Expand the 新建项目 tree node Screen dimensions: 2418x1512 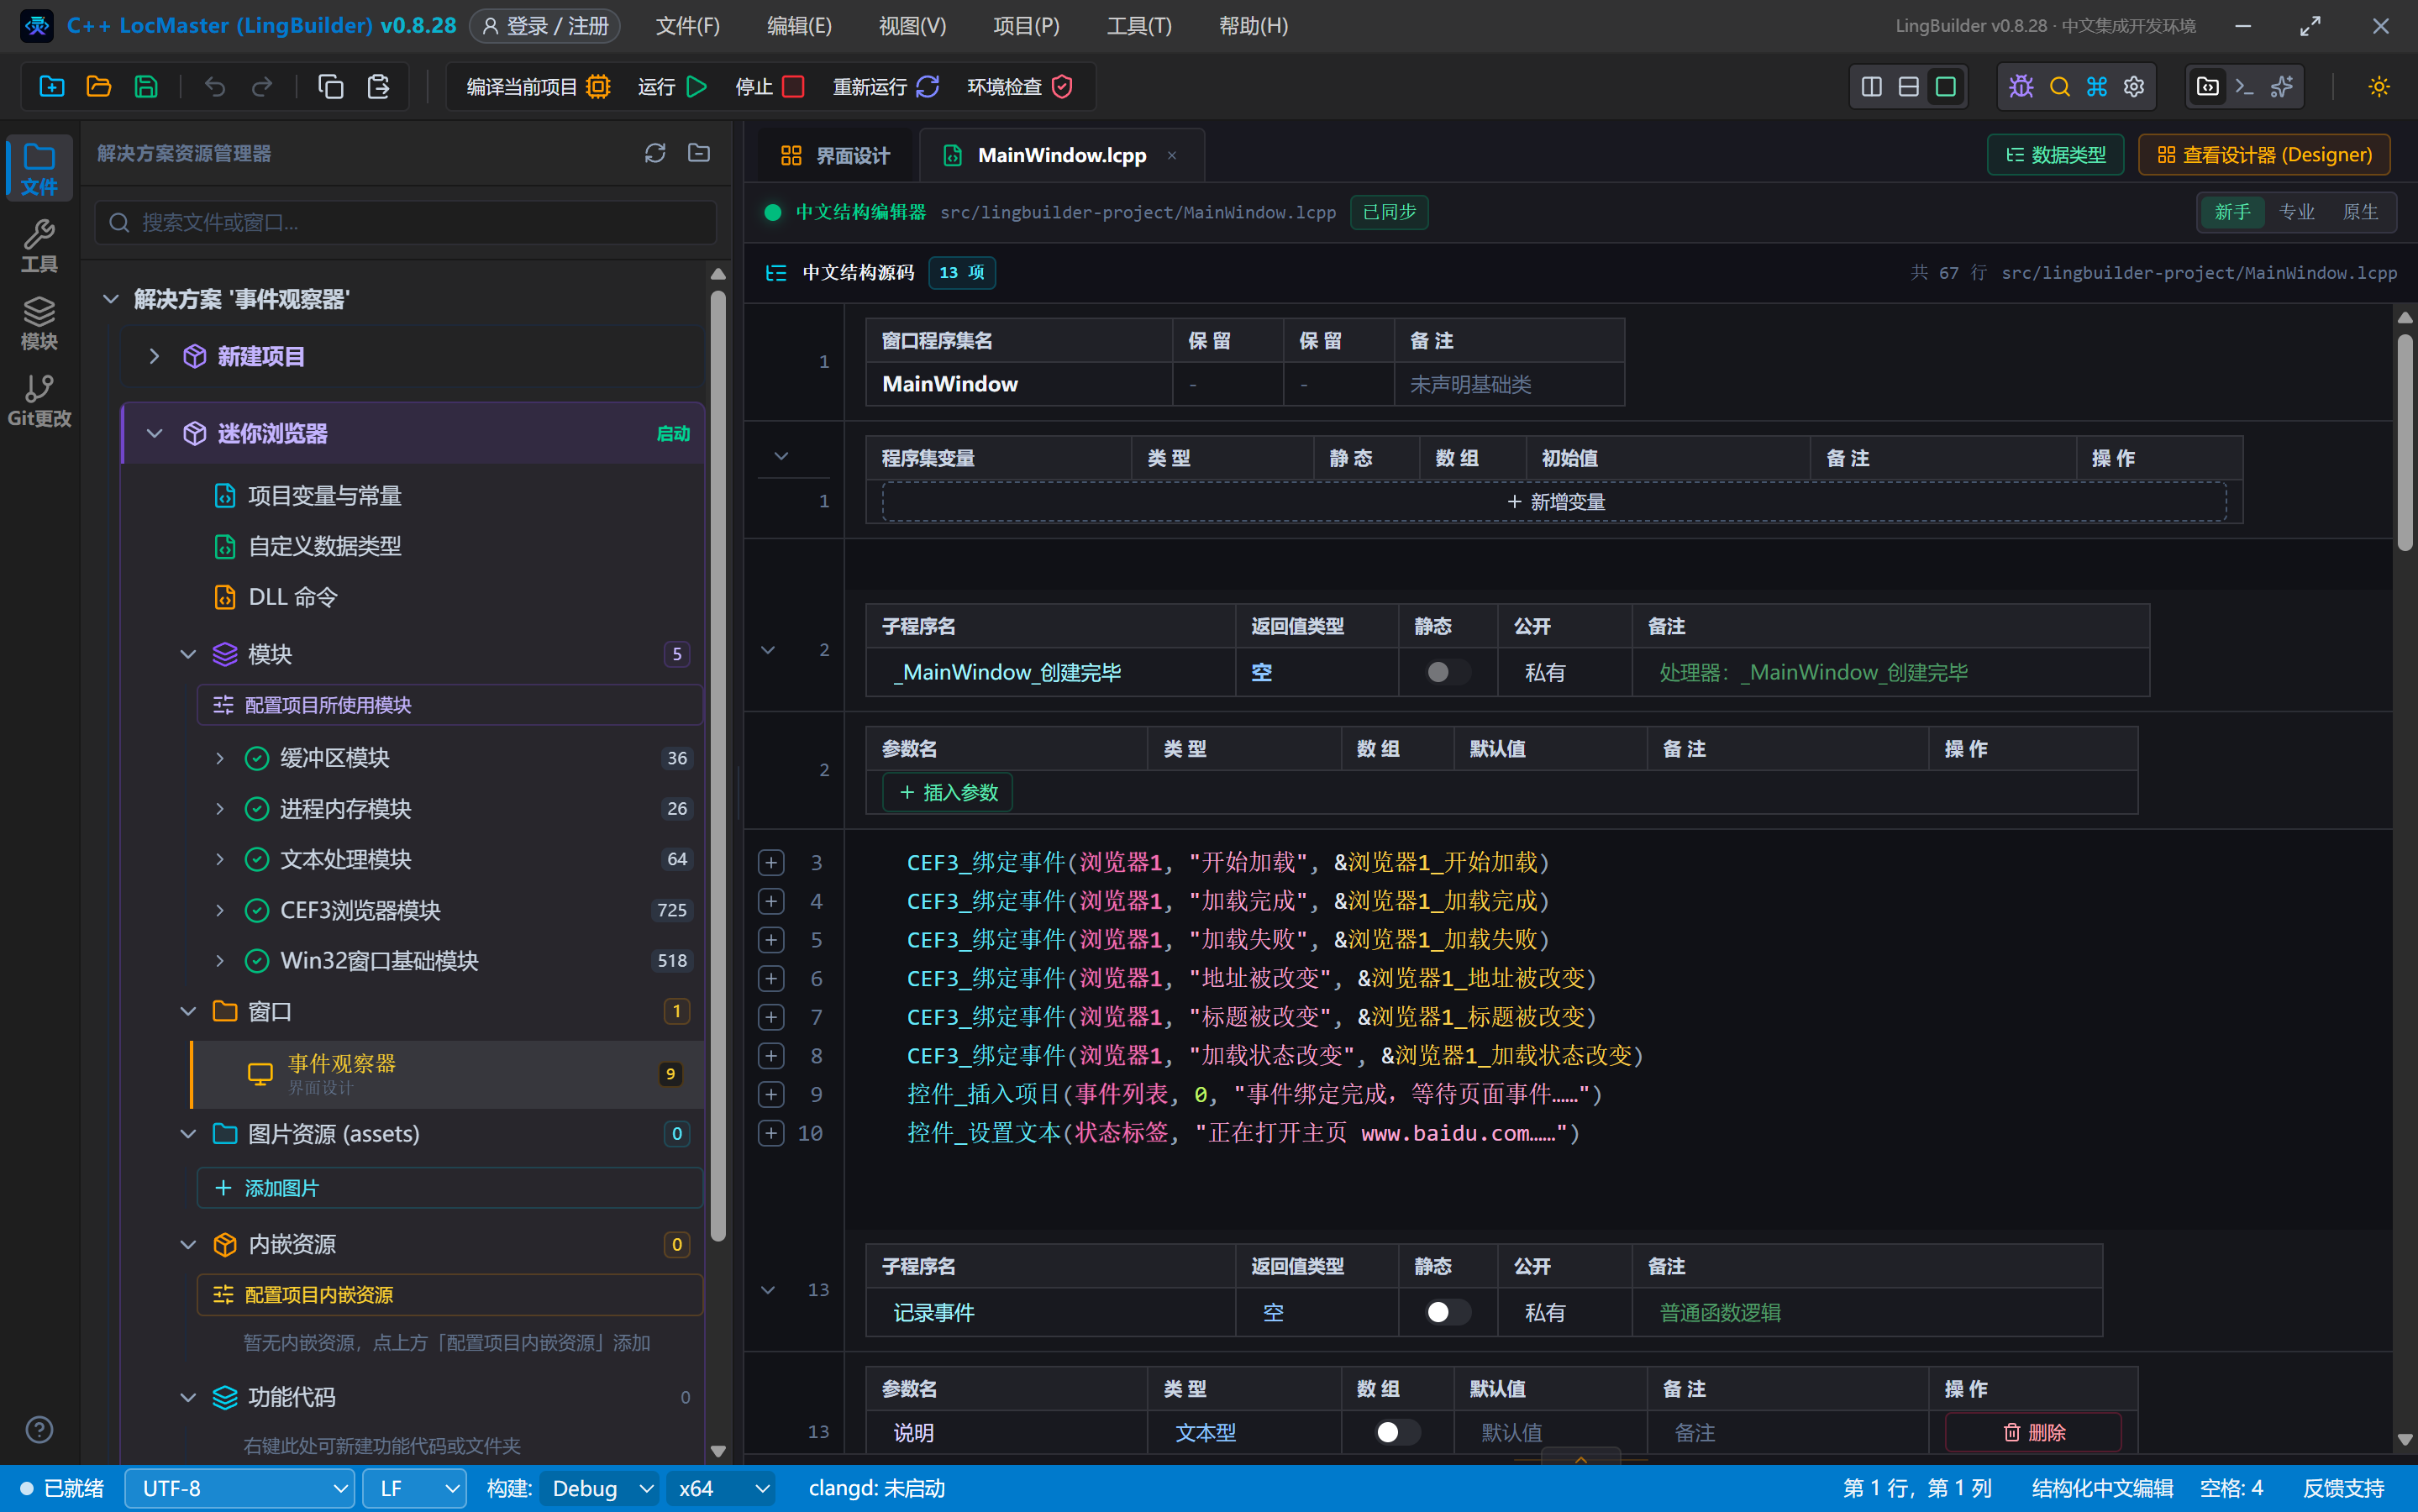coord(154,356)
